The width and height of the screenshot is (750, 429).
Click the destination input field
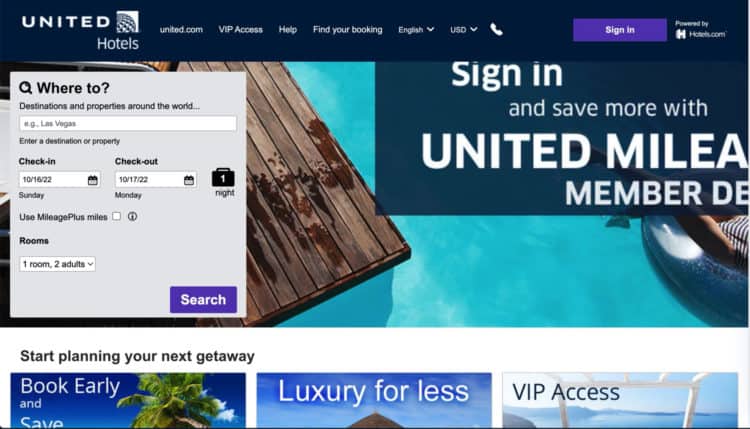(x=128, y=123)
